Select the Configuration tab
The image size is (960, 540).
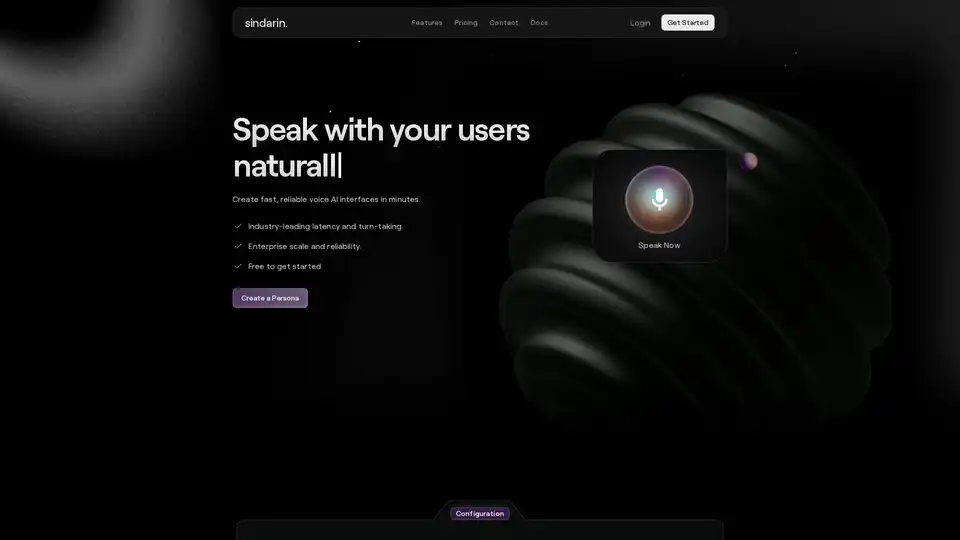coord(479,514)
